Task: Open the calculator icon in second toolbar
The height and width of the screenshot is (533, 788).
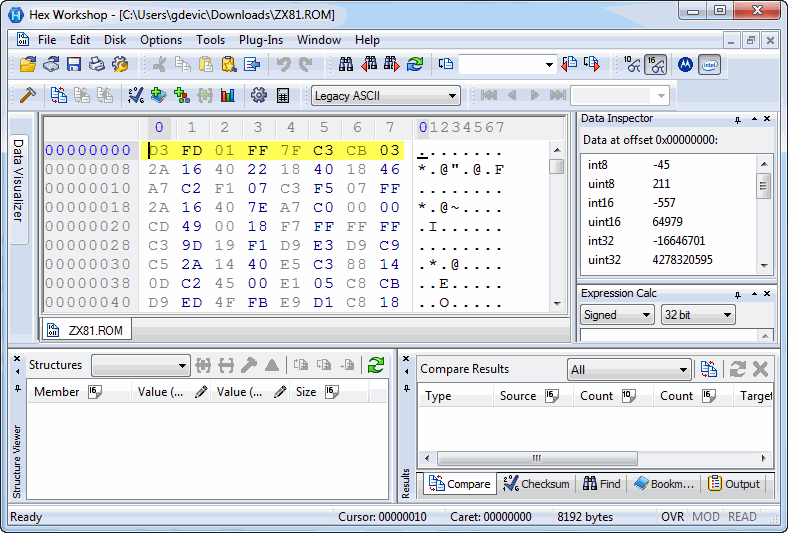Action: tap(283, 95)
